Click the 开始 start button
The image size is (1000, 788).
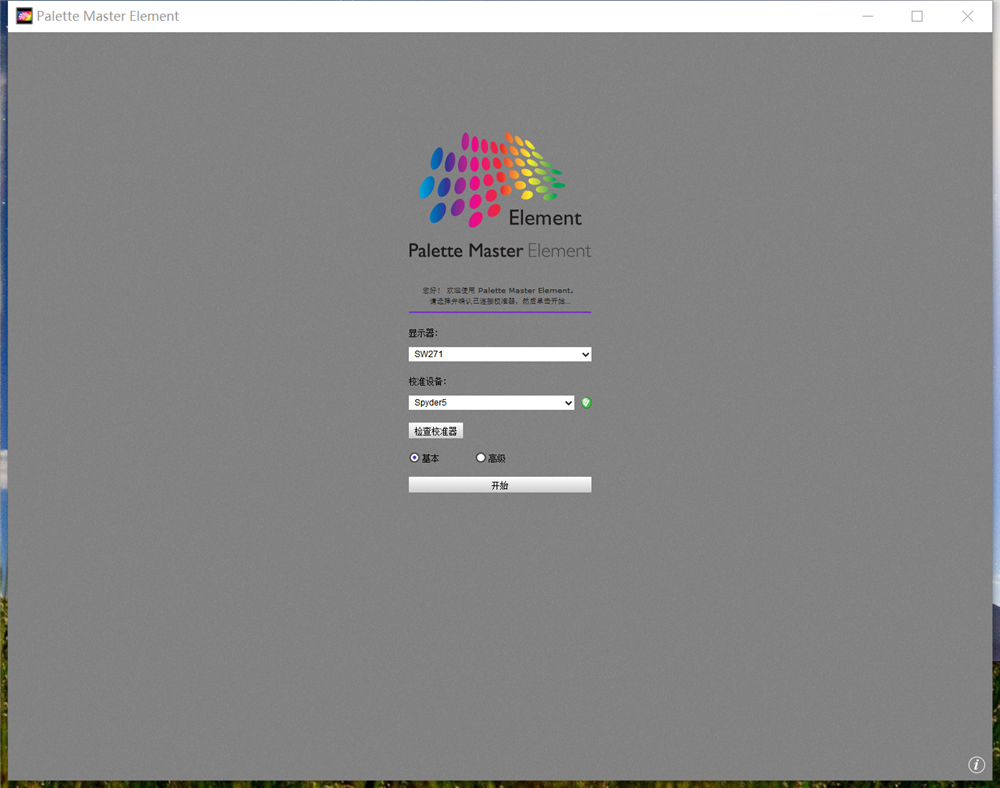(499, 485)
